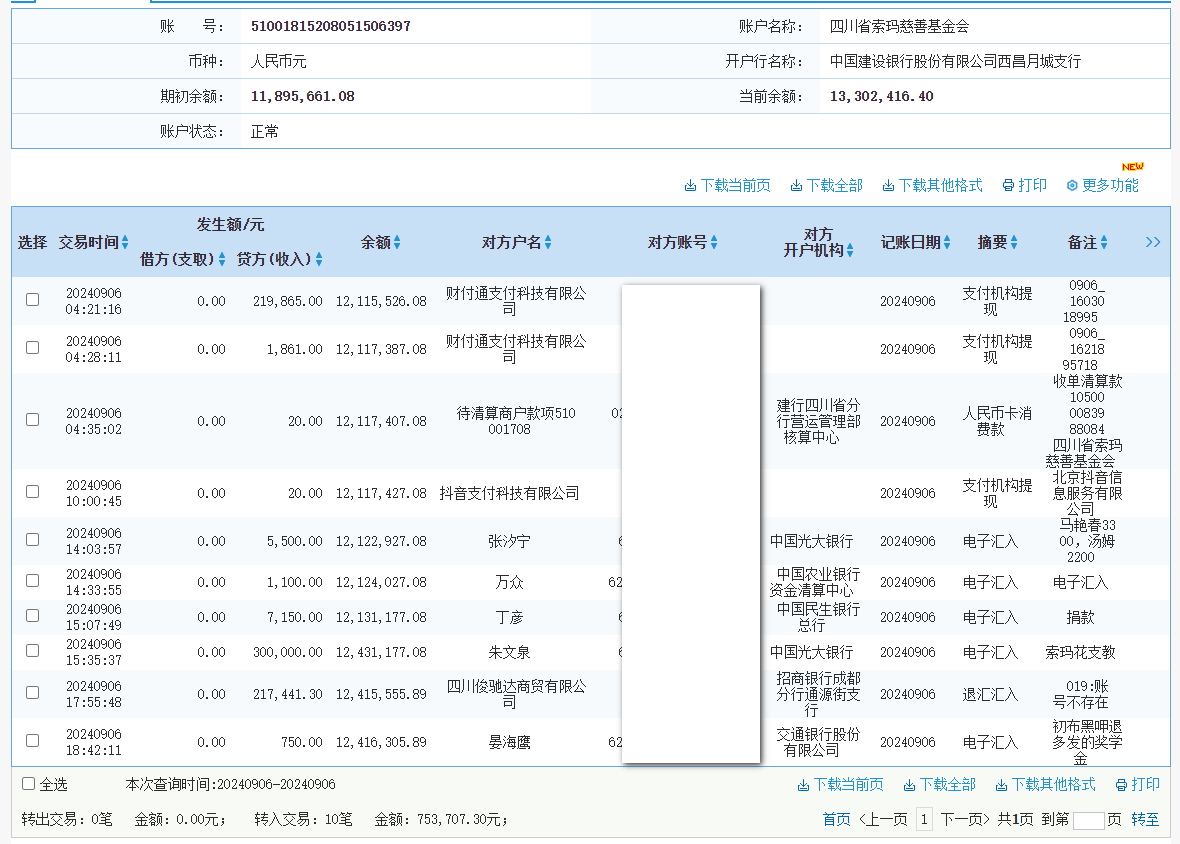Check the 丁彦 transaction row checkbox

tap(32, 615)
